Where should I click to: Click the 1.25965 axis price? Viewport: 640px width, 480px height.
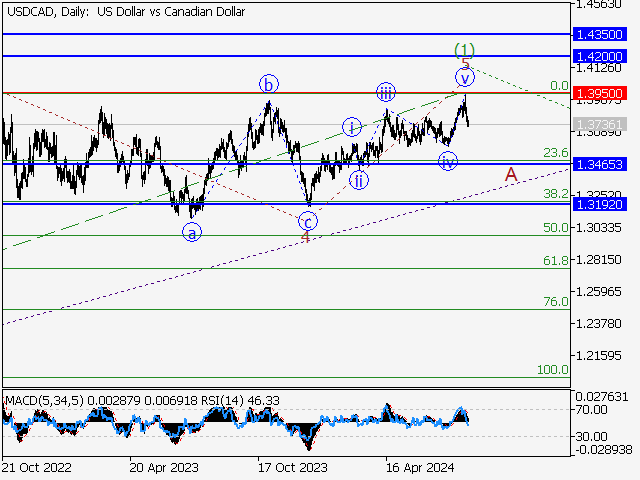pos(598,292)
